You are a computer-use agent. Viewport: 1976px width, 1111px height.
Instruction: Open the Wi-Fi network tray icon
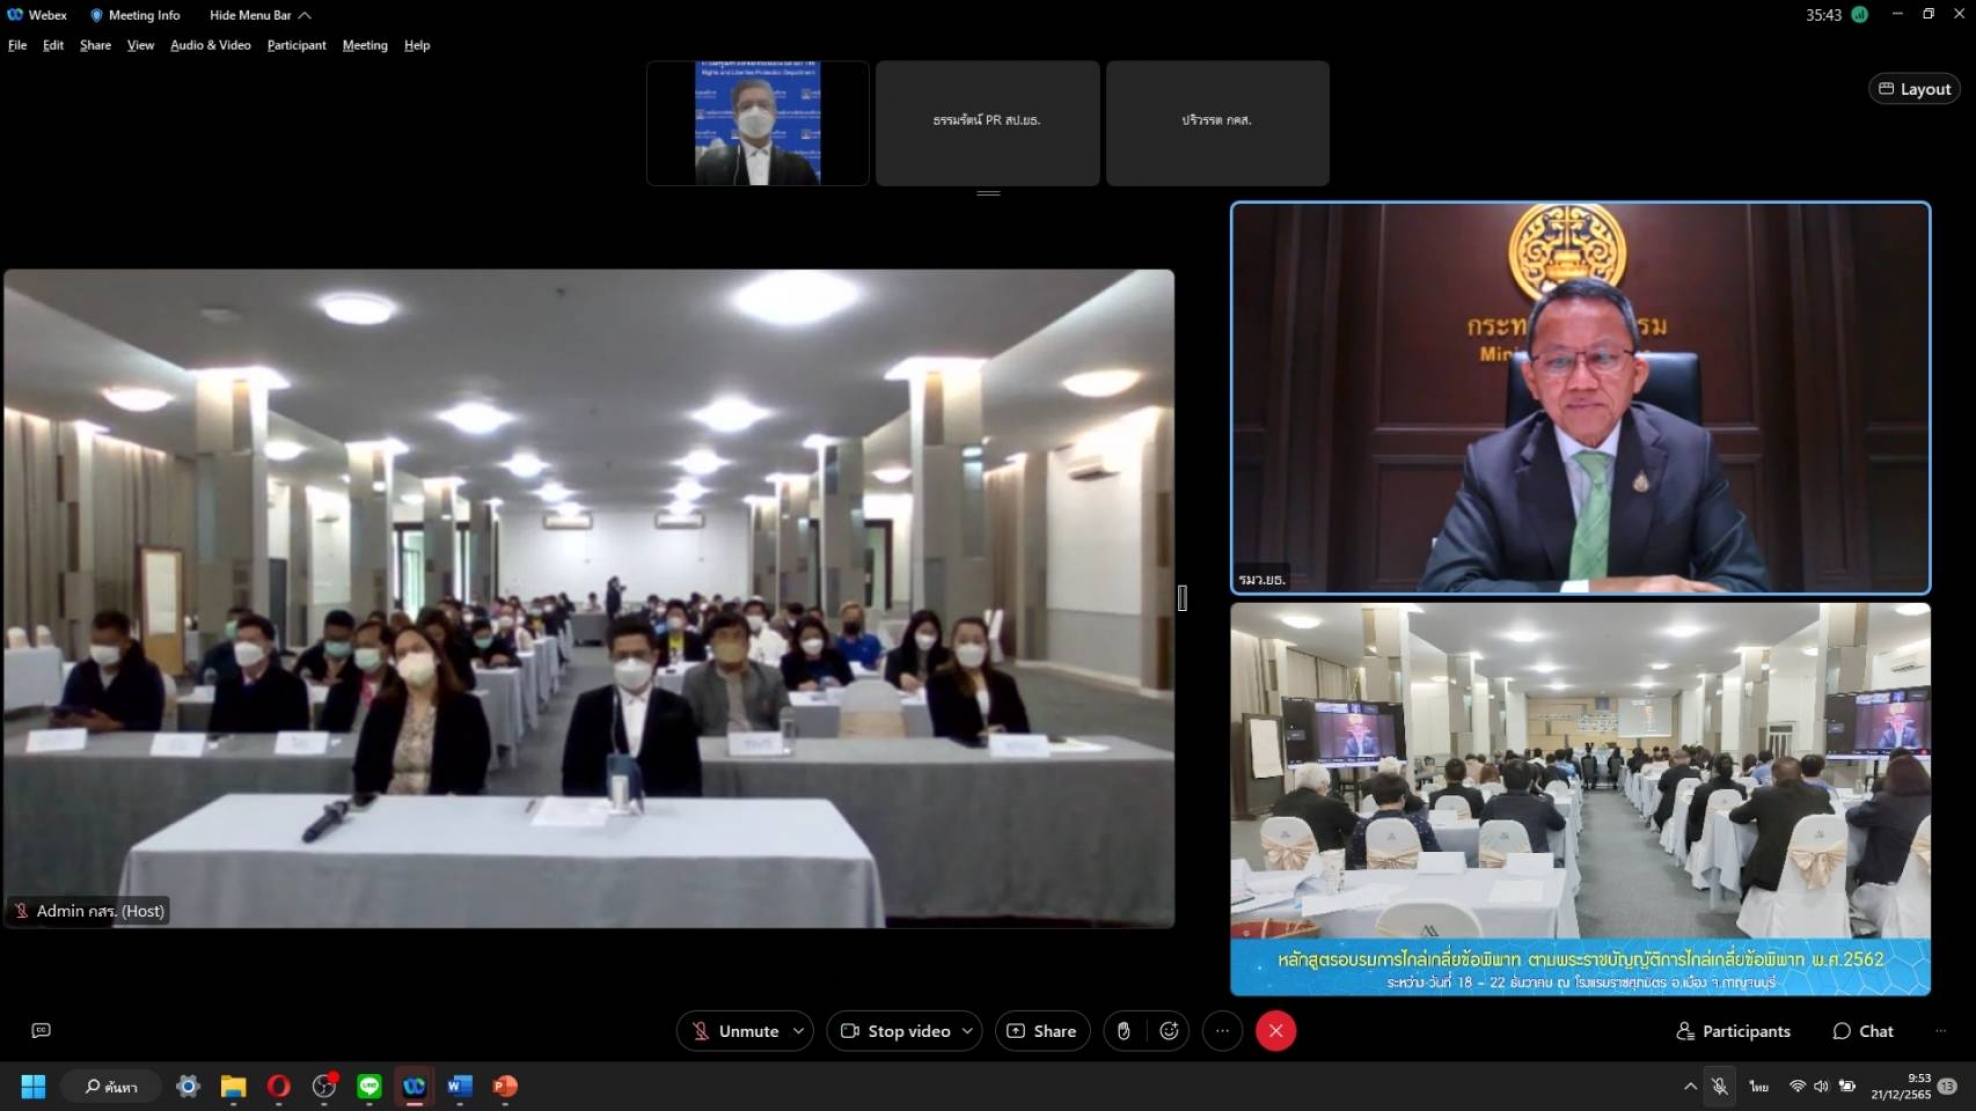pyautogui.click(x=1797, y=1086)
